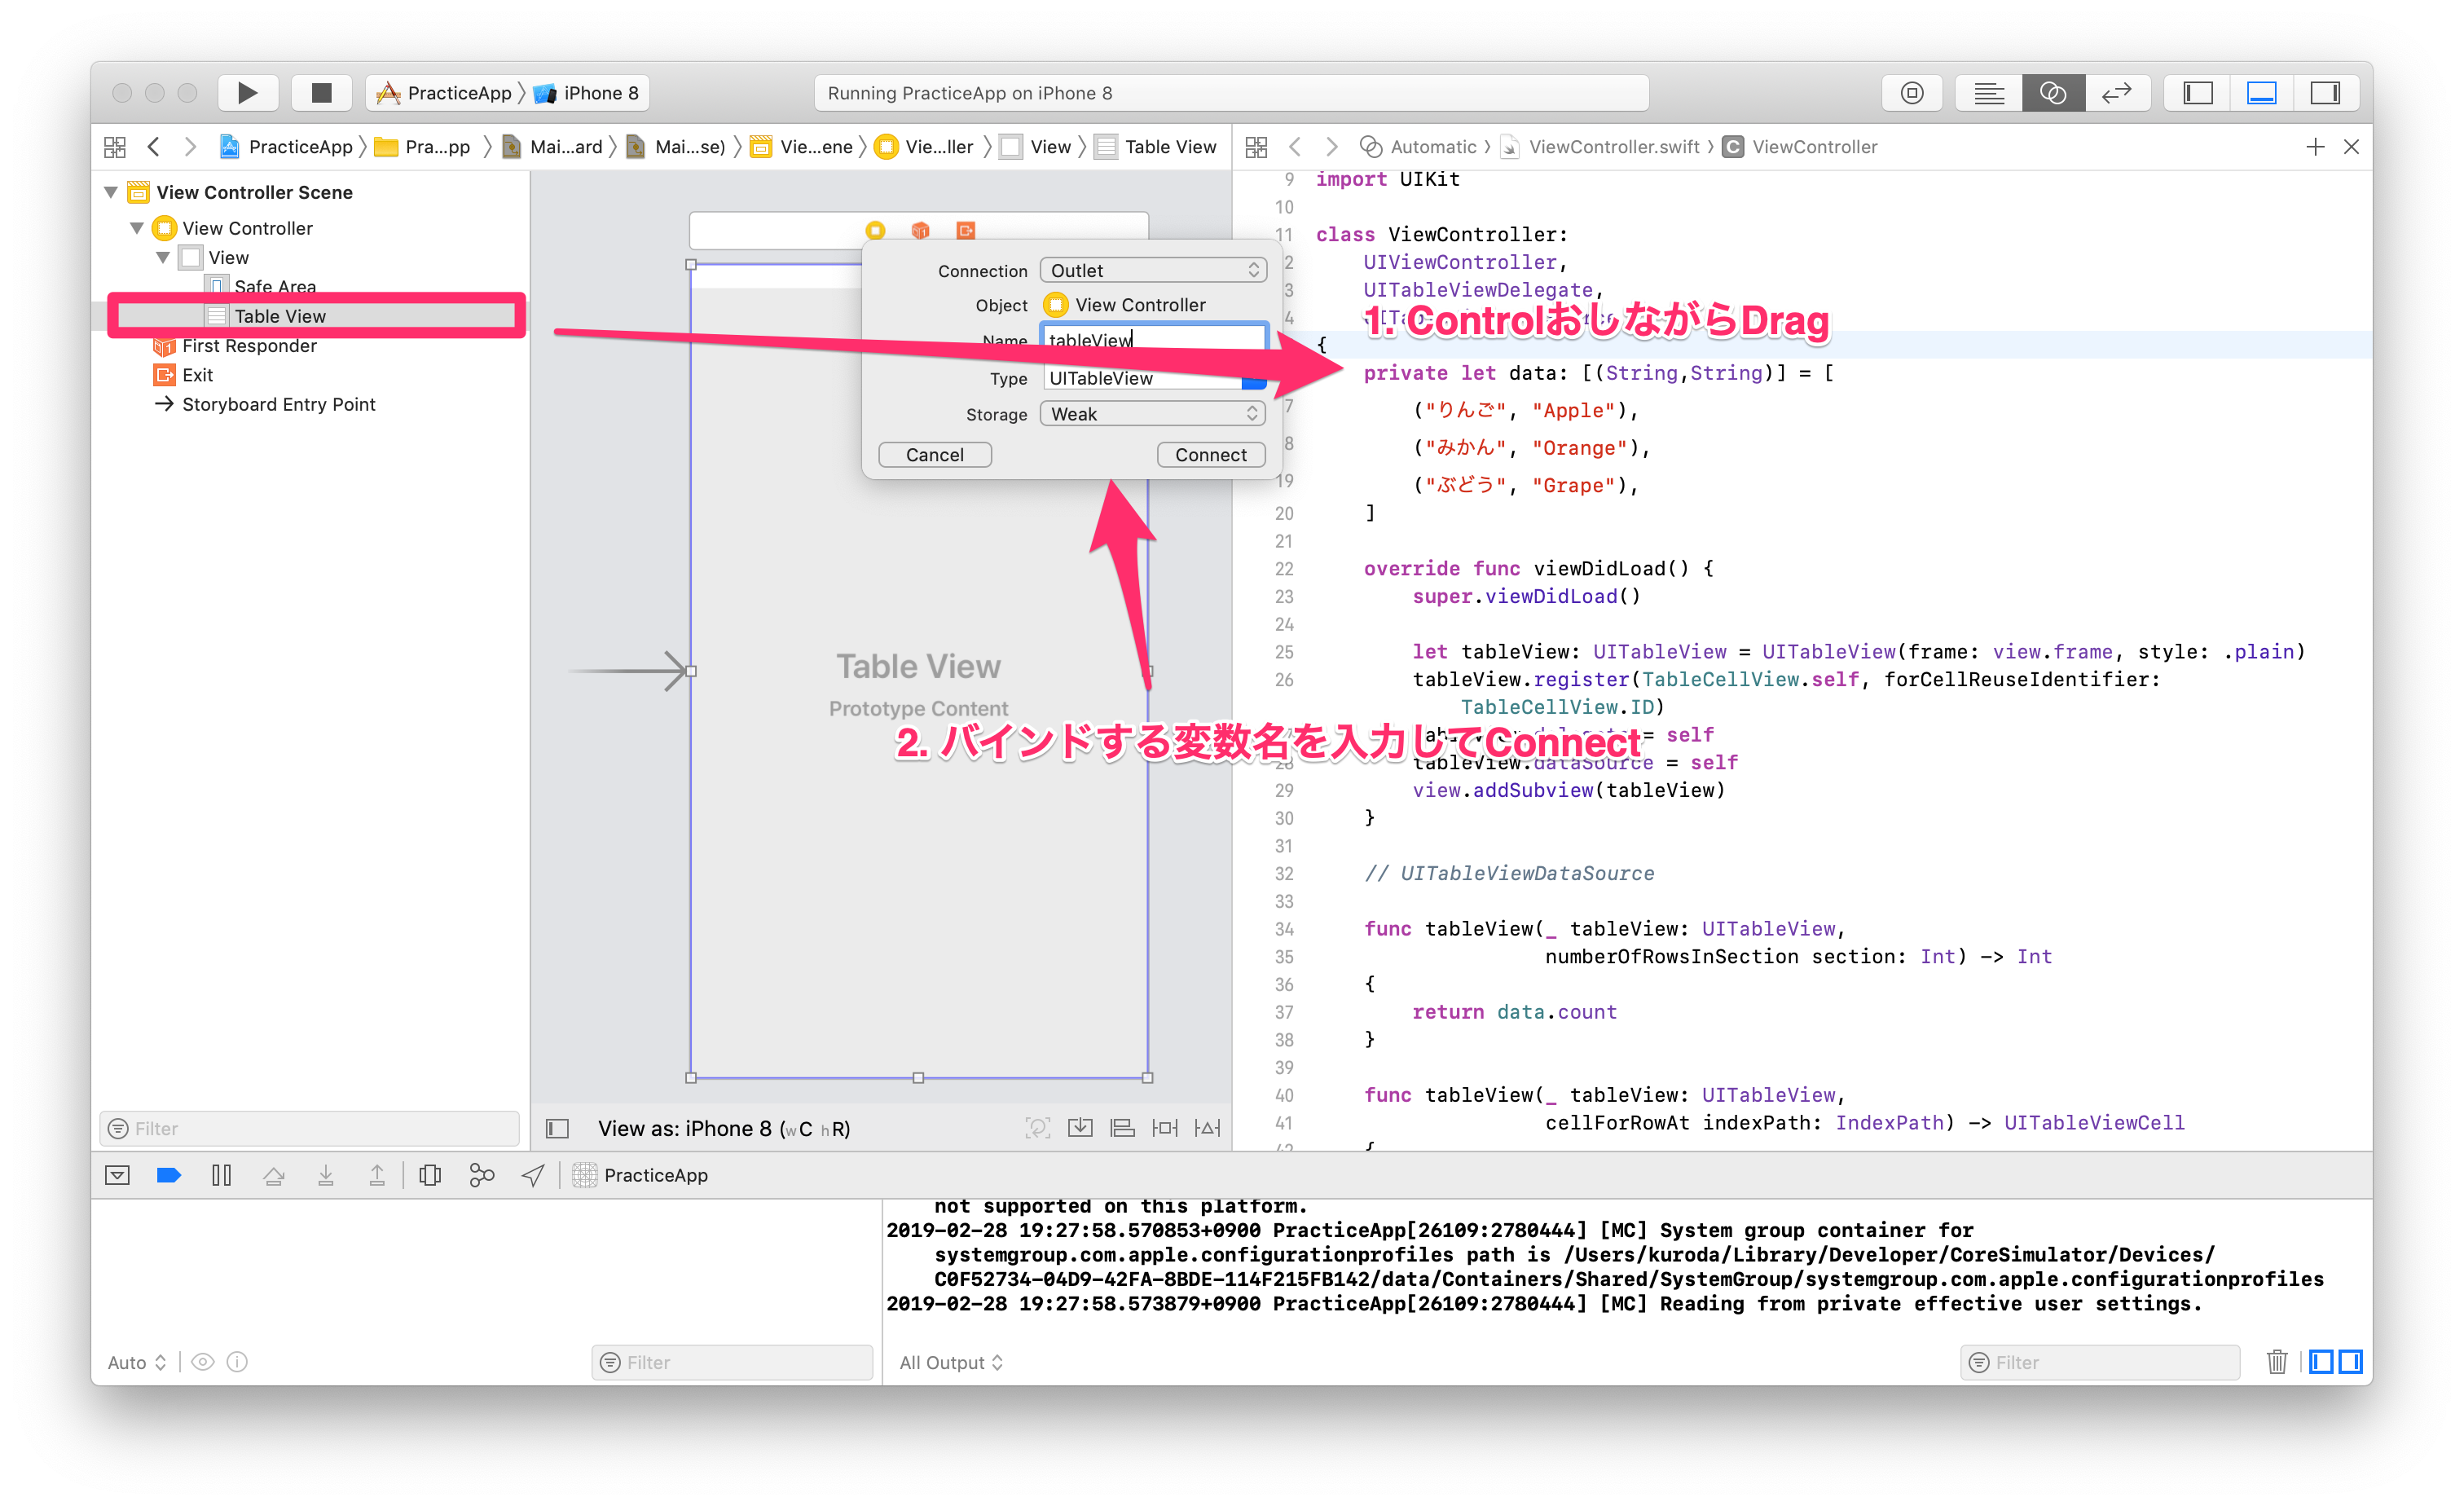2464x1506 pixels.
Task: Select Table View in the breadcrumb bar
Action: point(1169,147)
